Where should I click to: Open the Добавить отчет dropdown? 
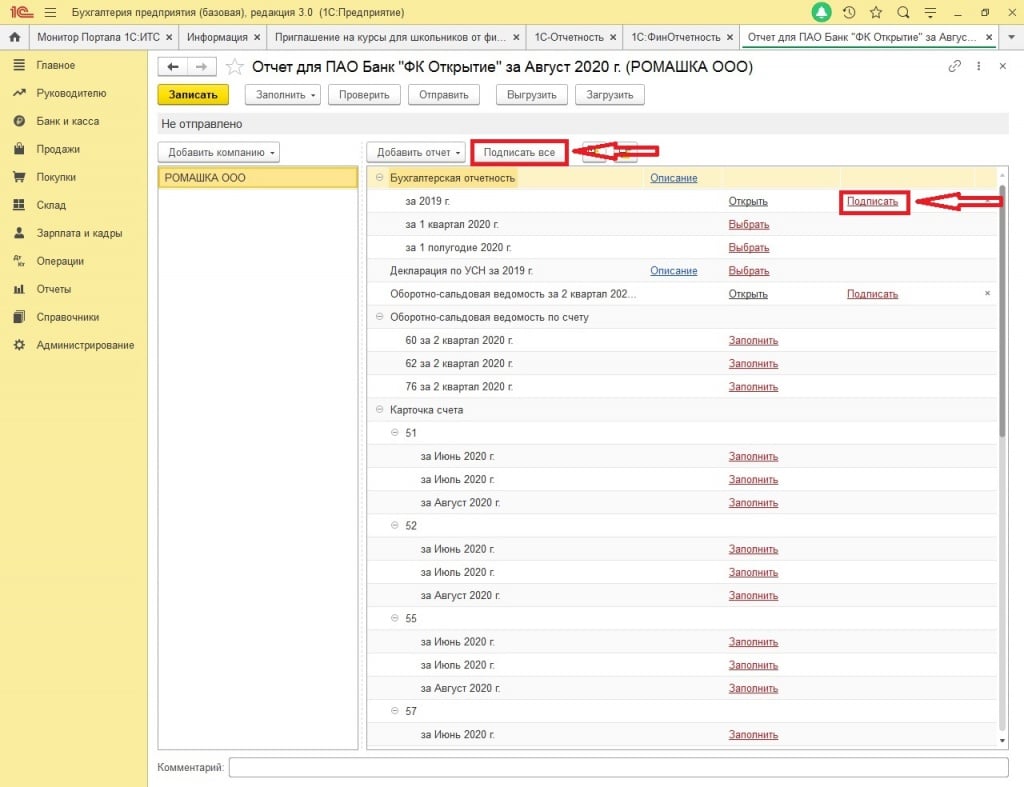click(415, 152)
